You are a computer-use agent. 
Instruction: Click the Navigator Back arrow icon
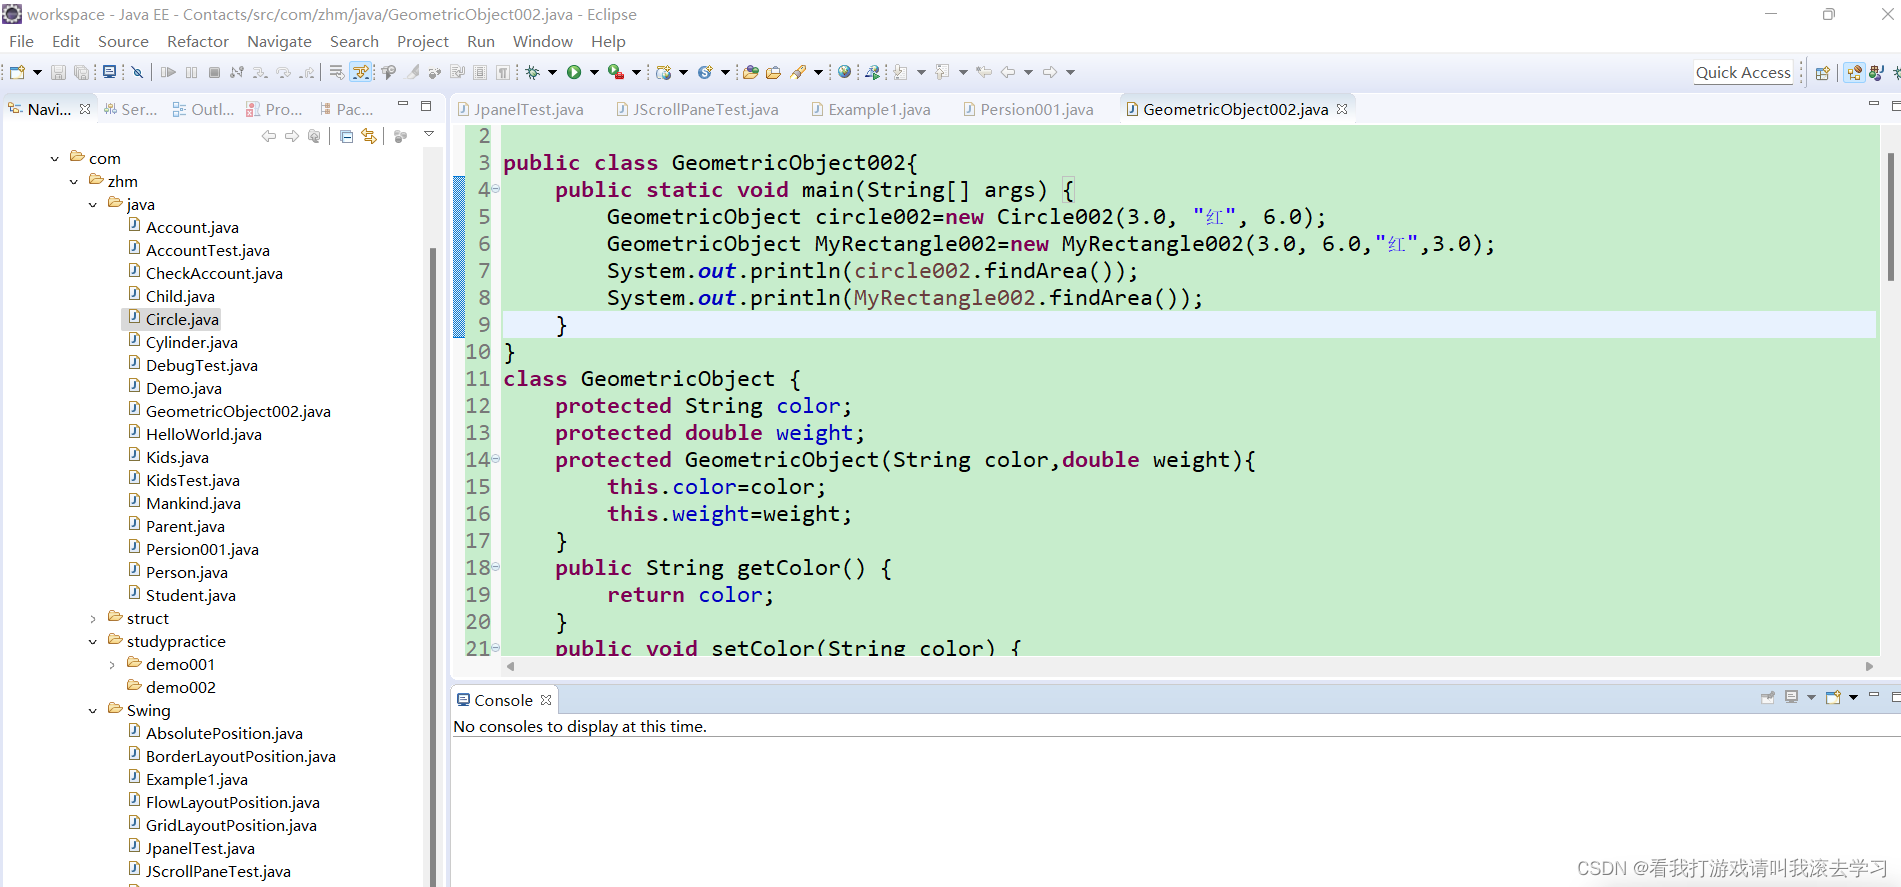click(268, 136)
